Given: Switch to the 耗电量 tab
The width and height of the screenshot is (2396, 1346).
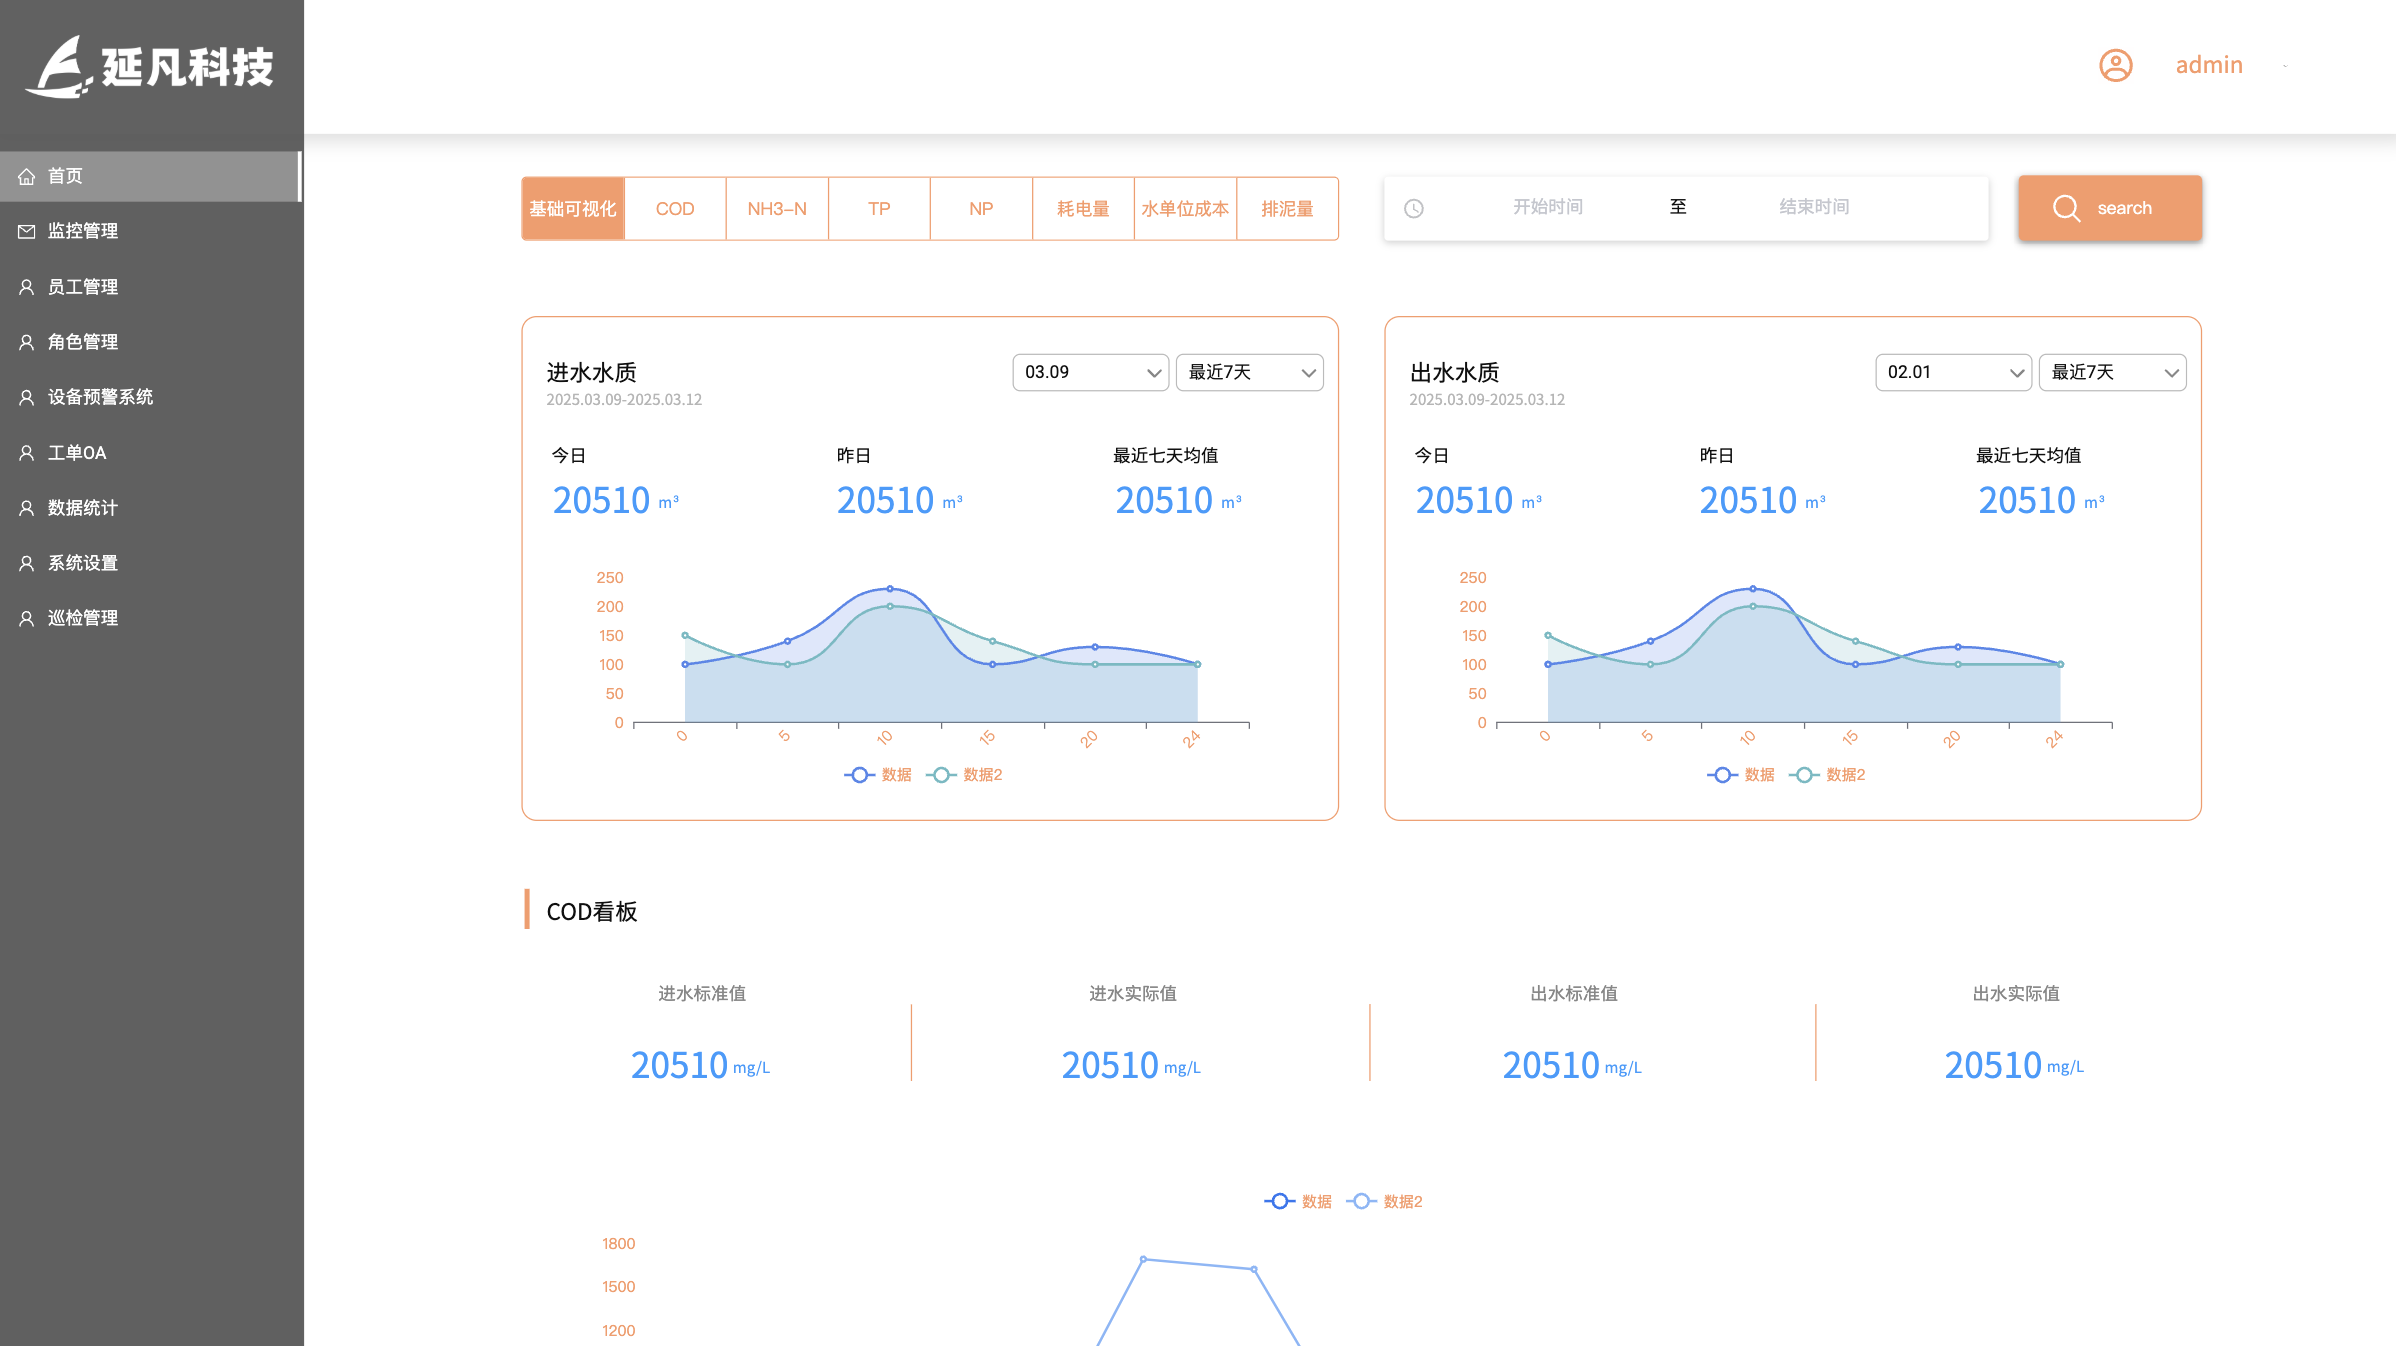Looking at the screenshot, I should tap(1083, 209).
